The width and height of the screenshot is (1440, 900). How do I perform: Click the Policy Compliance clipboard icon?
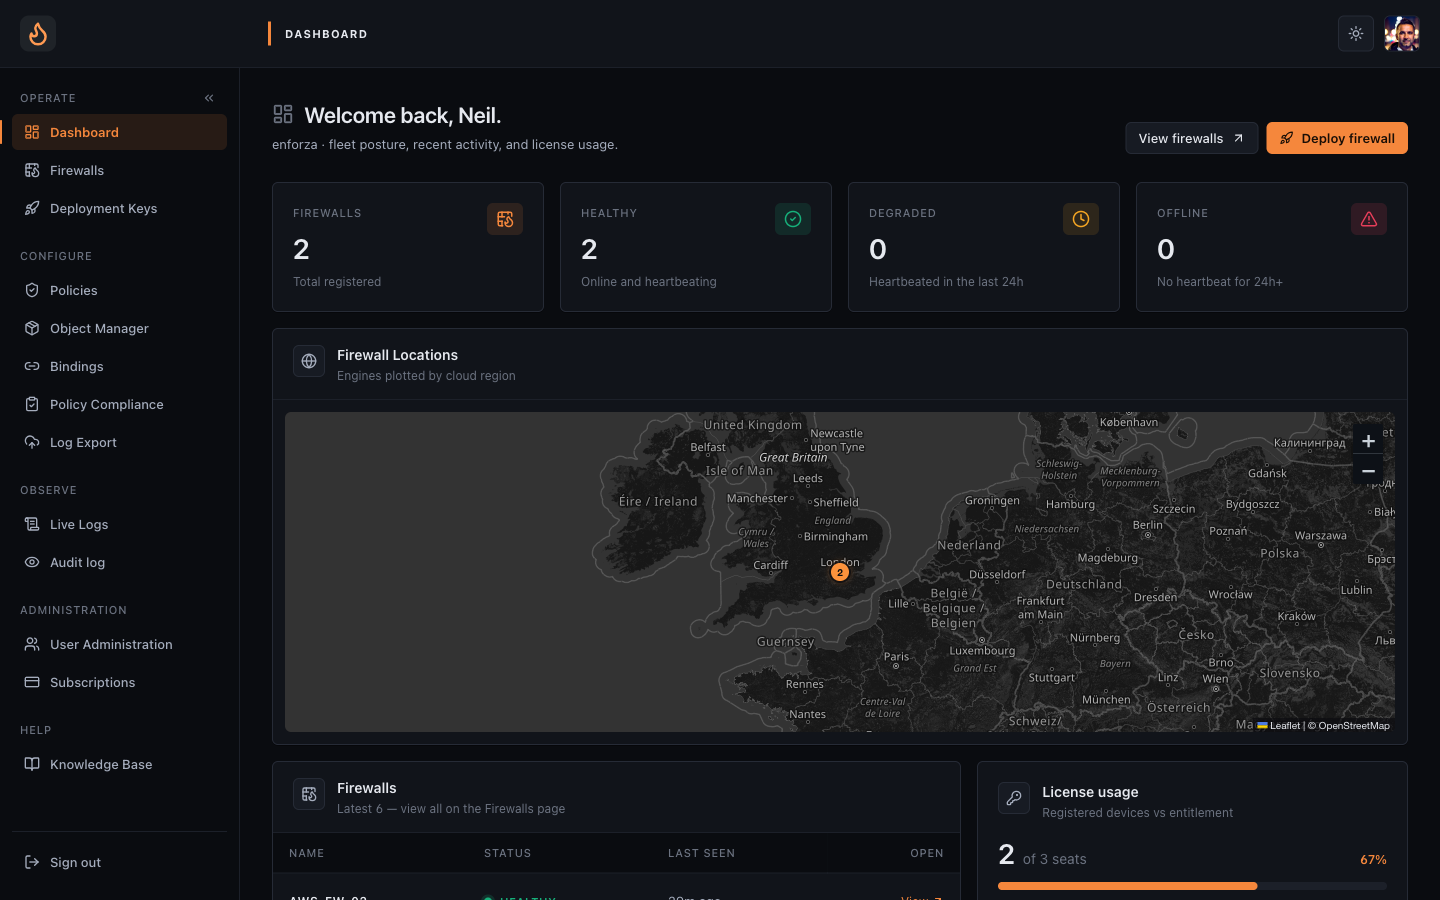click(32, 404)
